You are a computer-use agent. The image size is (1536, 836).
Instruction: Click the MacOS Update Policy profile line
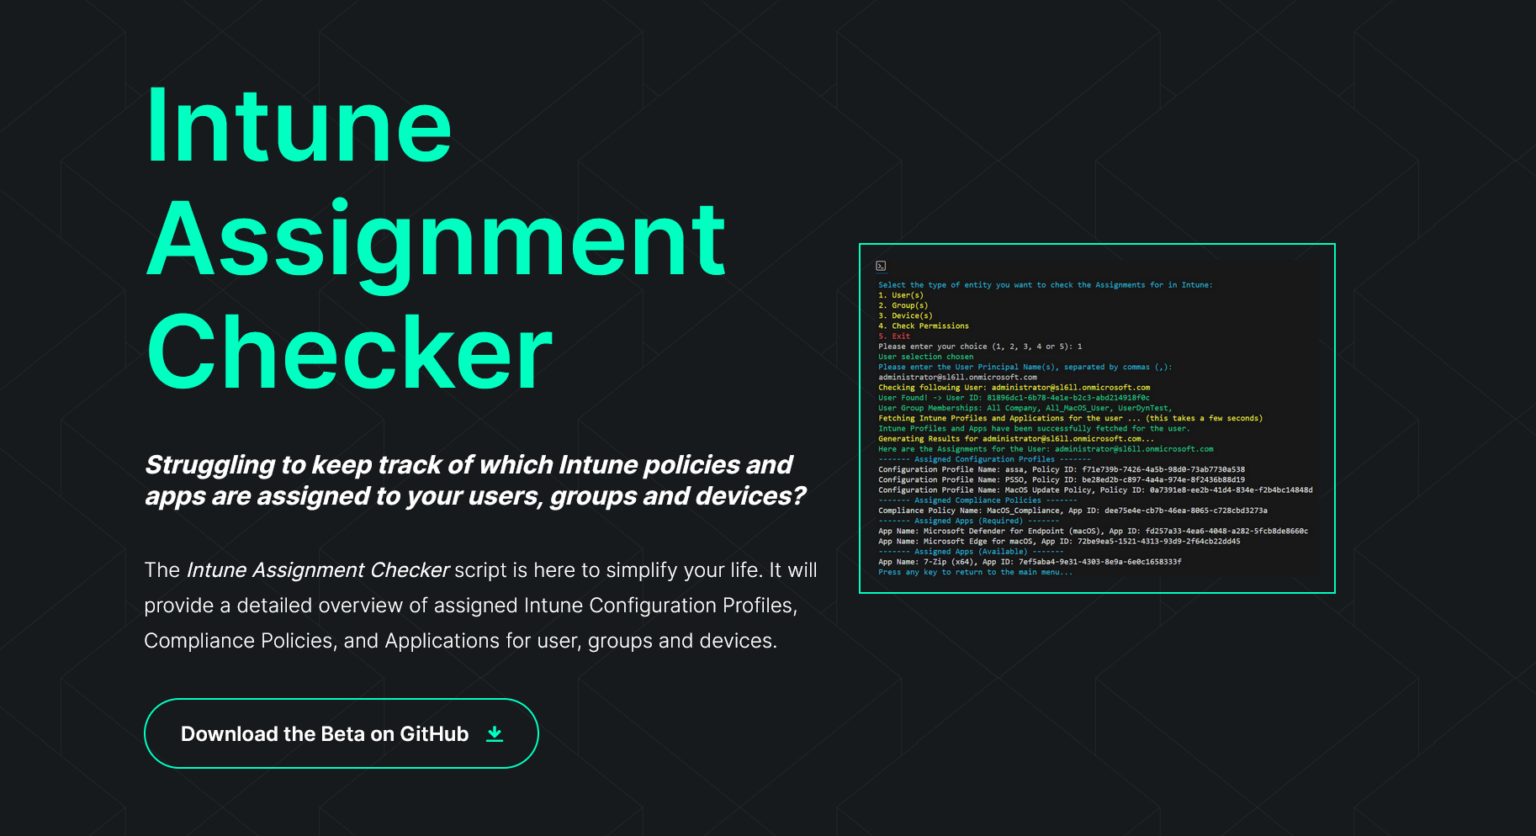pyautogui.click(x=1095, y=490)
